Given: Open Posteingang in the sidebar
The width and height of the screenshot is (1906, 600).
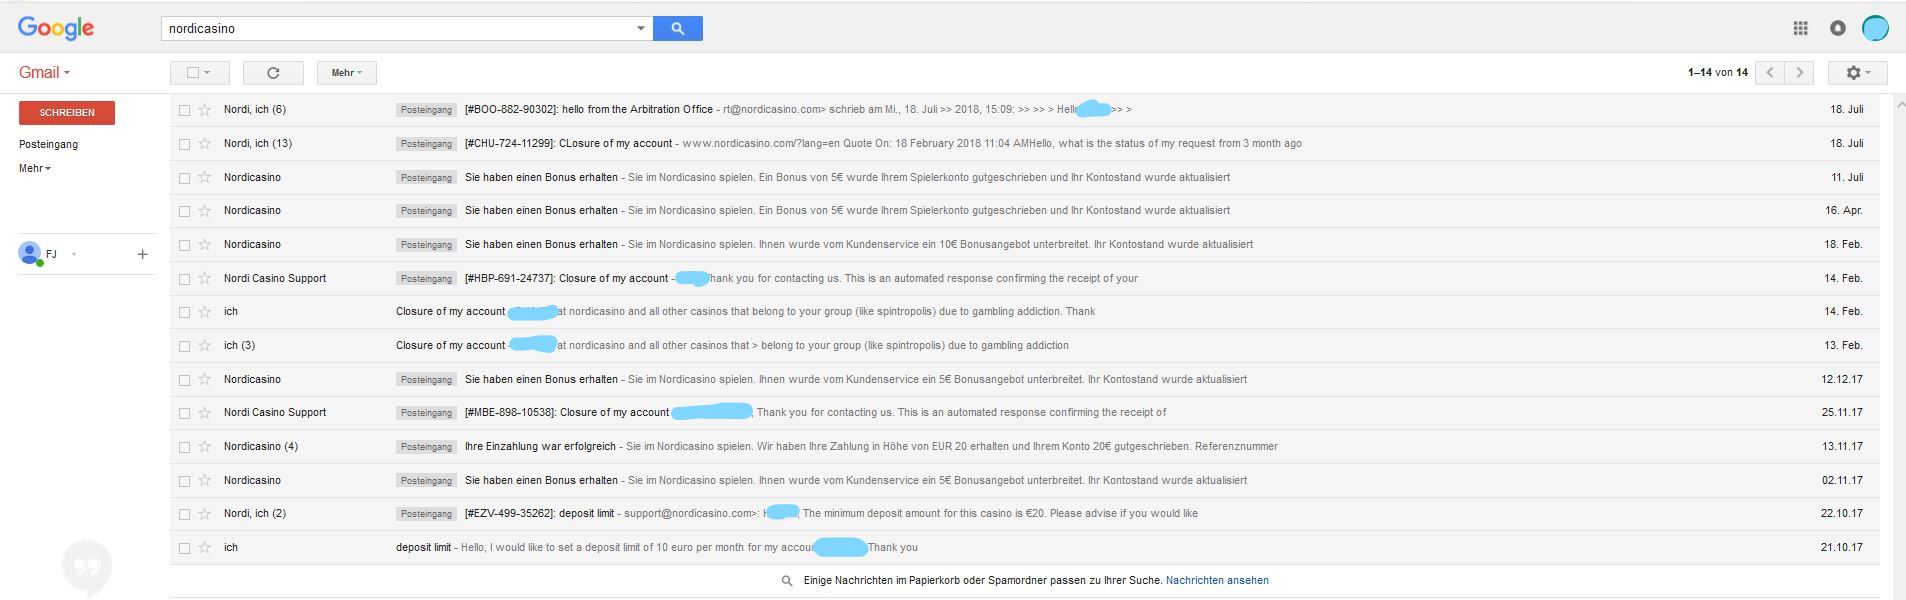Looking at the screenshot, I should tap(48, 144).
